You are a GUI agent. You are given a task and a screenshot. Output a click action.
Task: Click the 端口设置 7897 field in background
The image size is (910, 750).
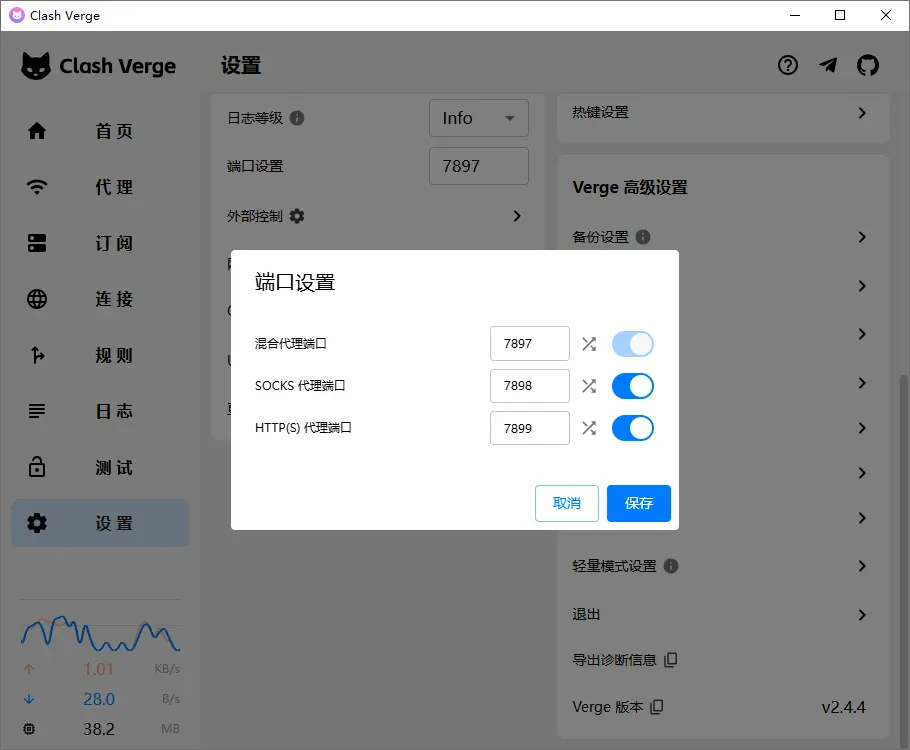coord(479,166)
